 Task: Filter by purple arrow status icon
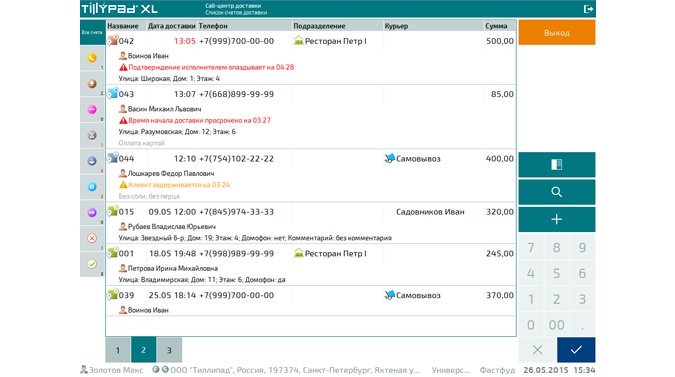pos(92,213)
